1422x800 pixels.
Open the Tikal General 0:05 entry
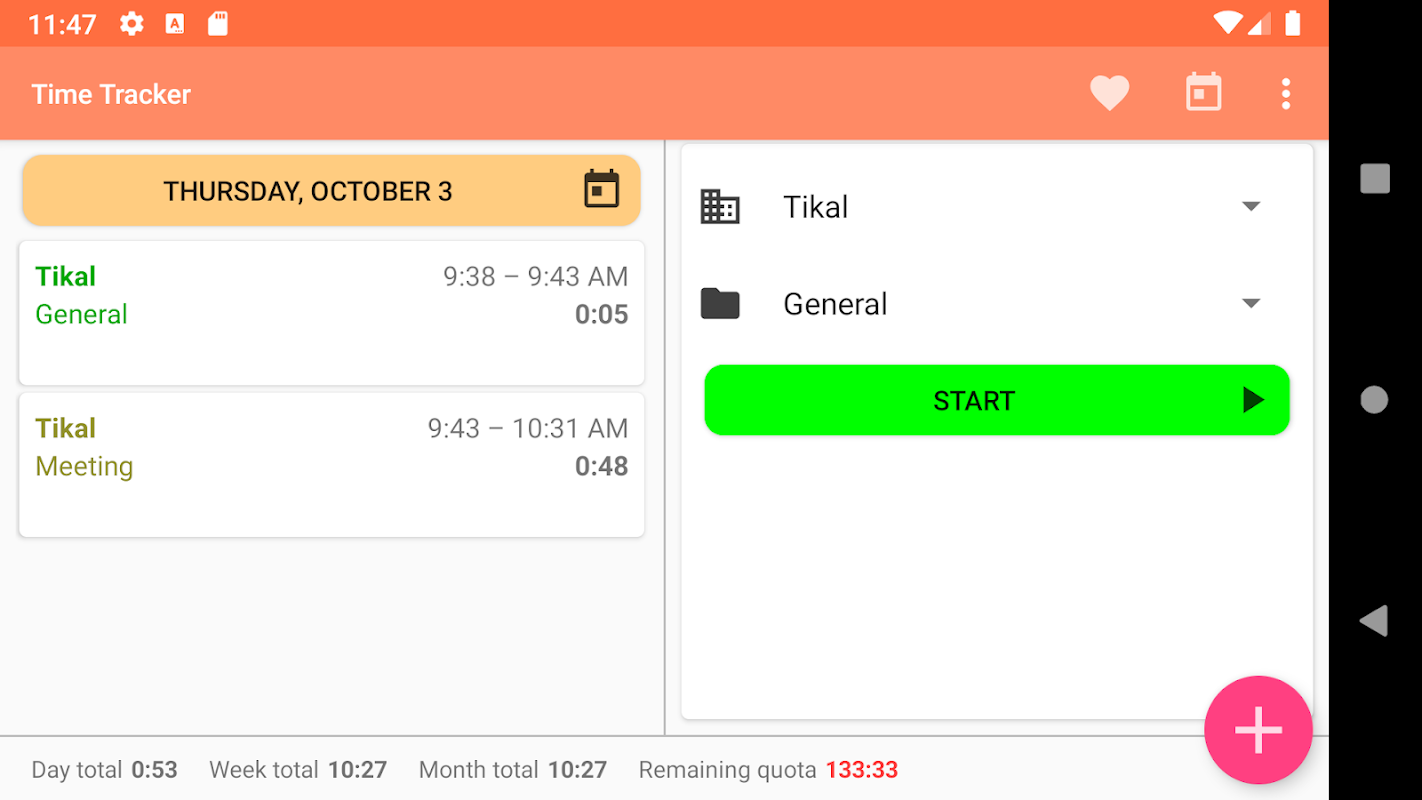point(331,313)
